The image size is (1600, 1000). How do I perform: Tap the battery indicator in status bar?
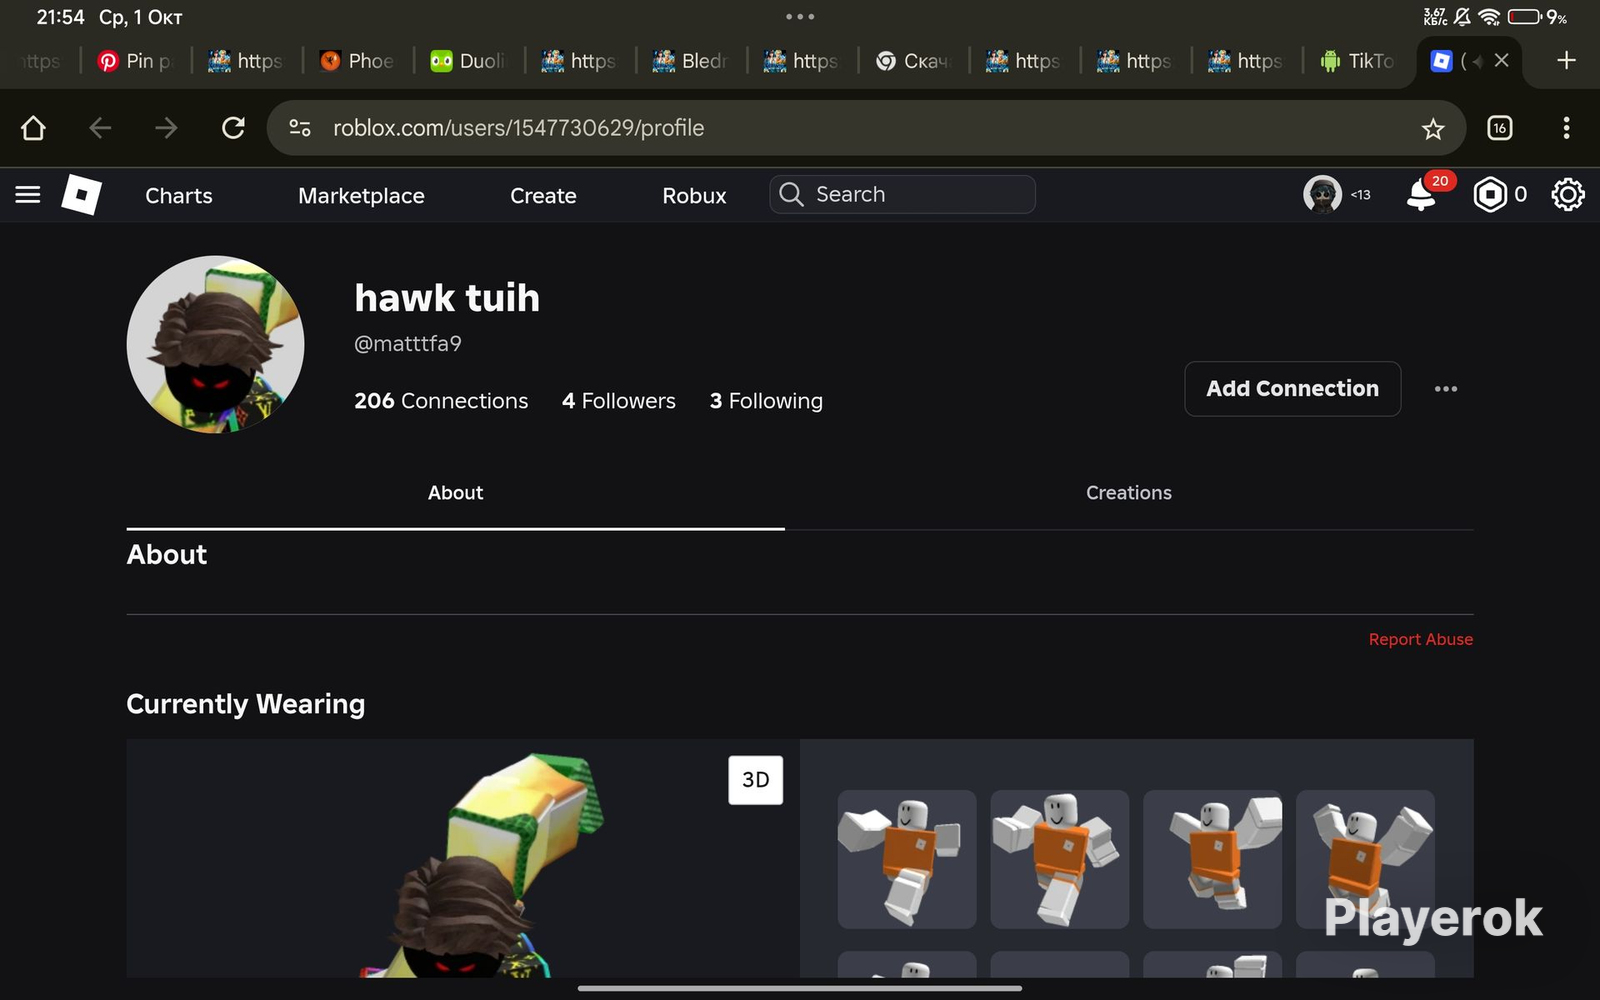[1524, 17]
